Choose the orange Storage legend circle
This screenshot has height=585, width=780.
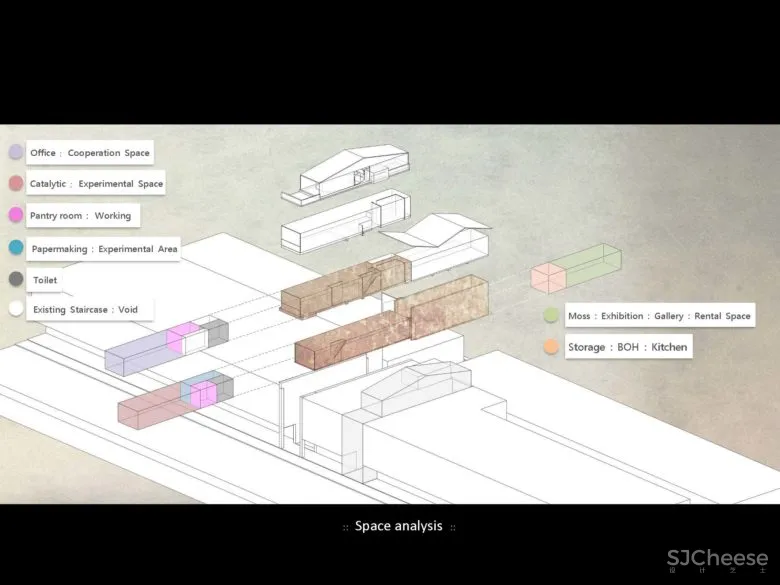click(x=551, y=346)
